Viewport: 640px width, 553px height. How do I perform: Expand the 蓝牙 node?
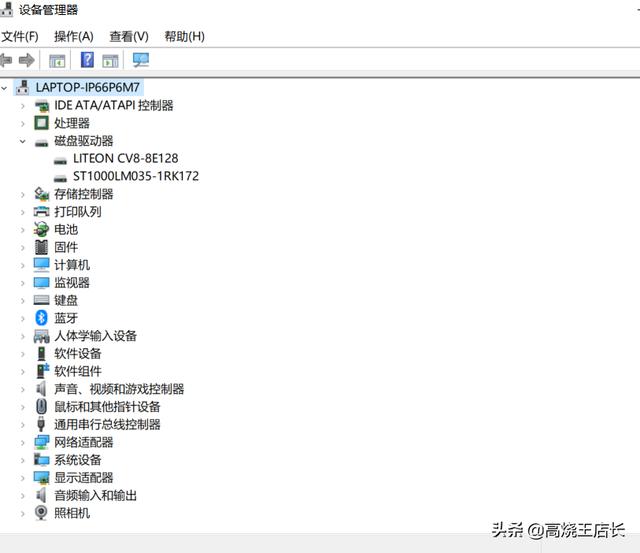coord(23,318)
